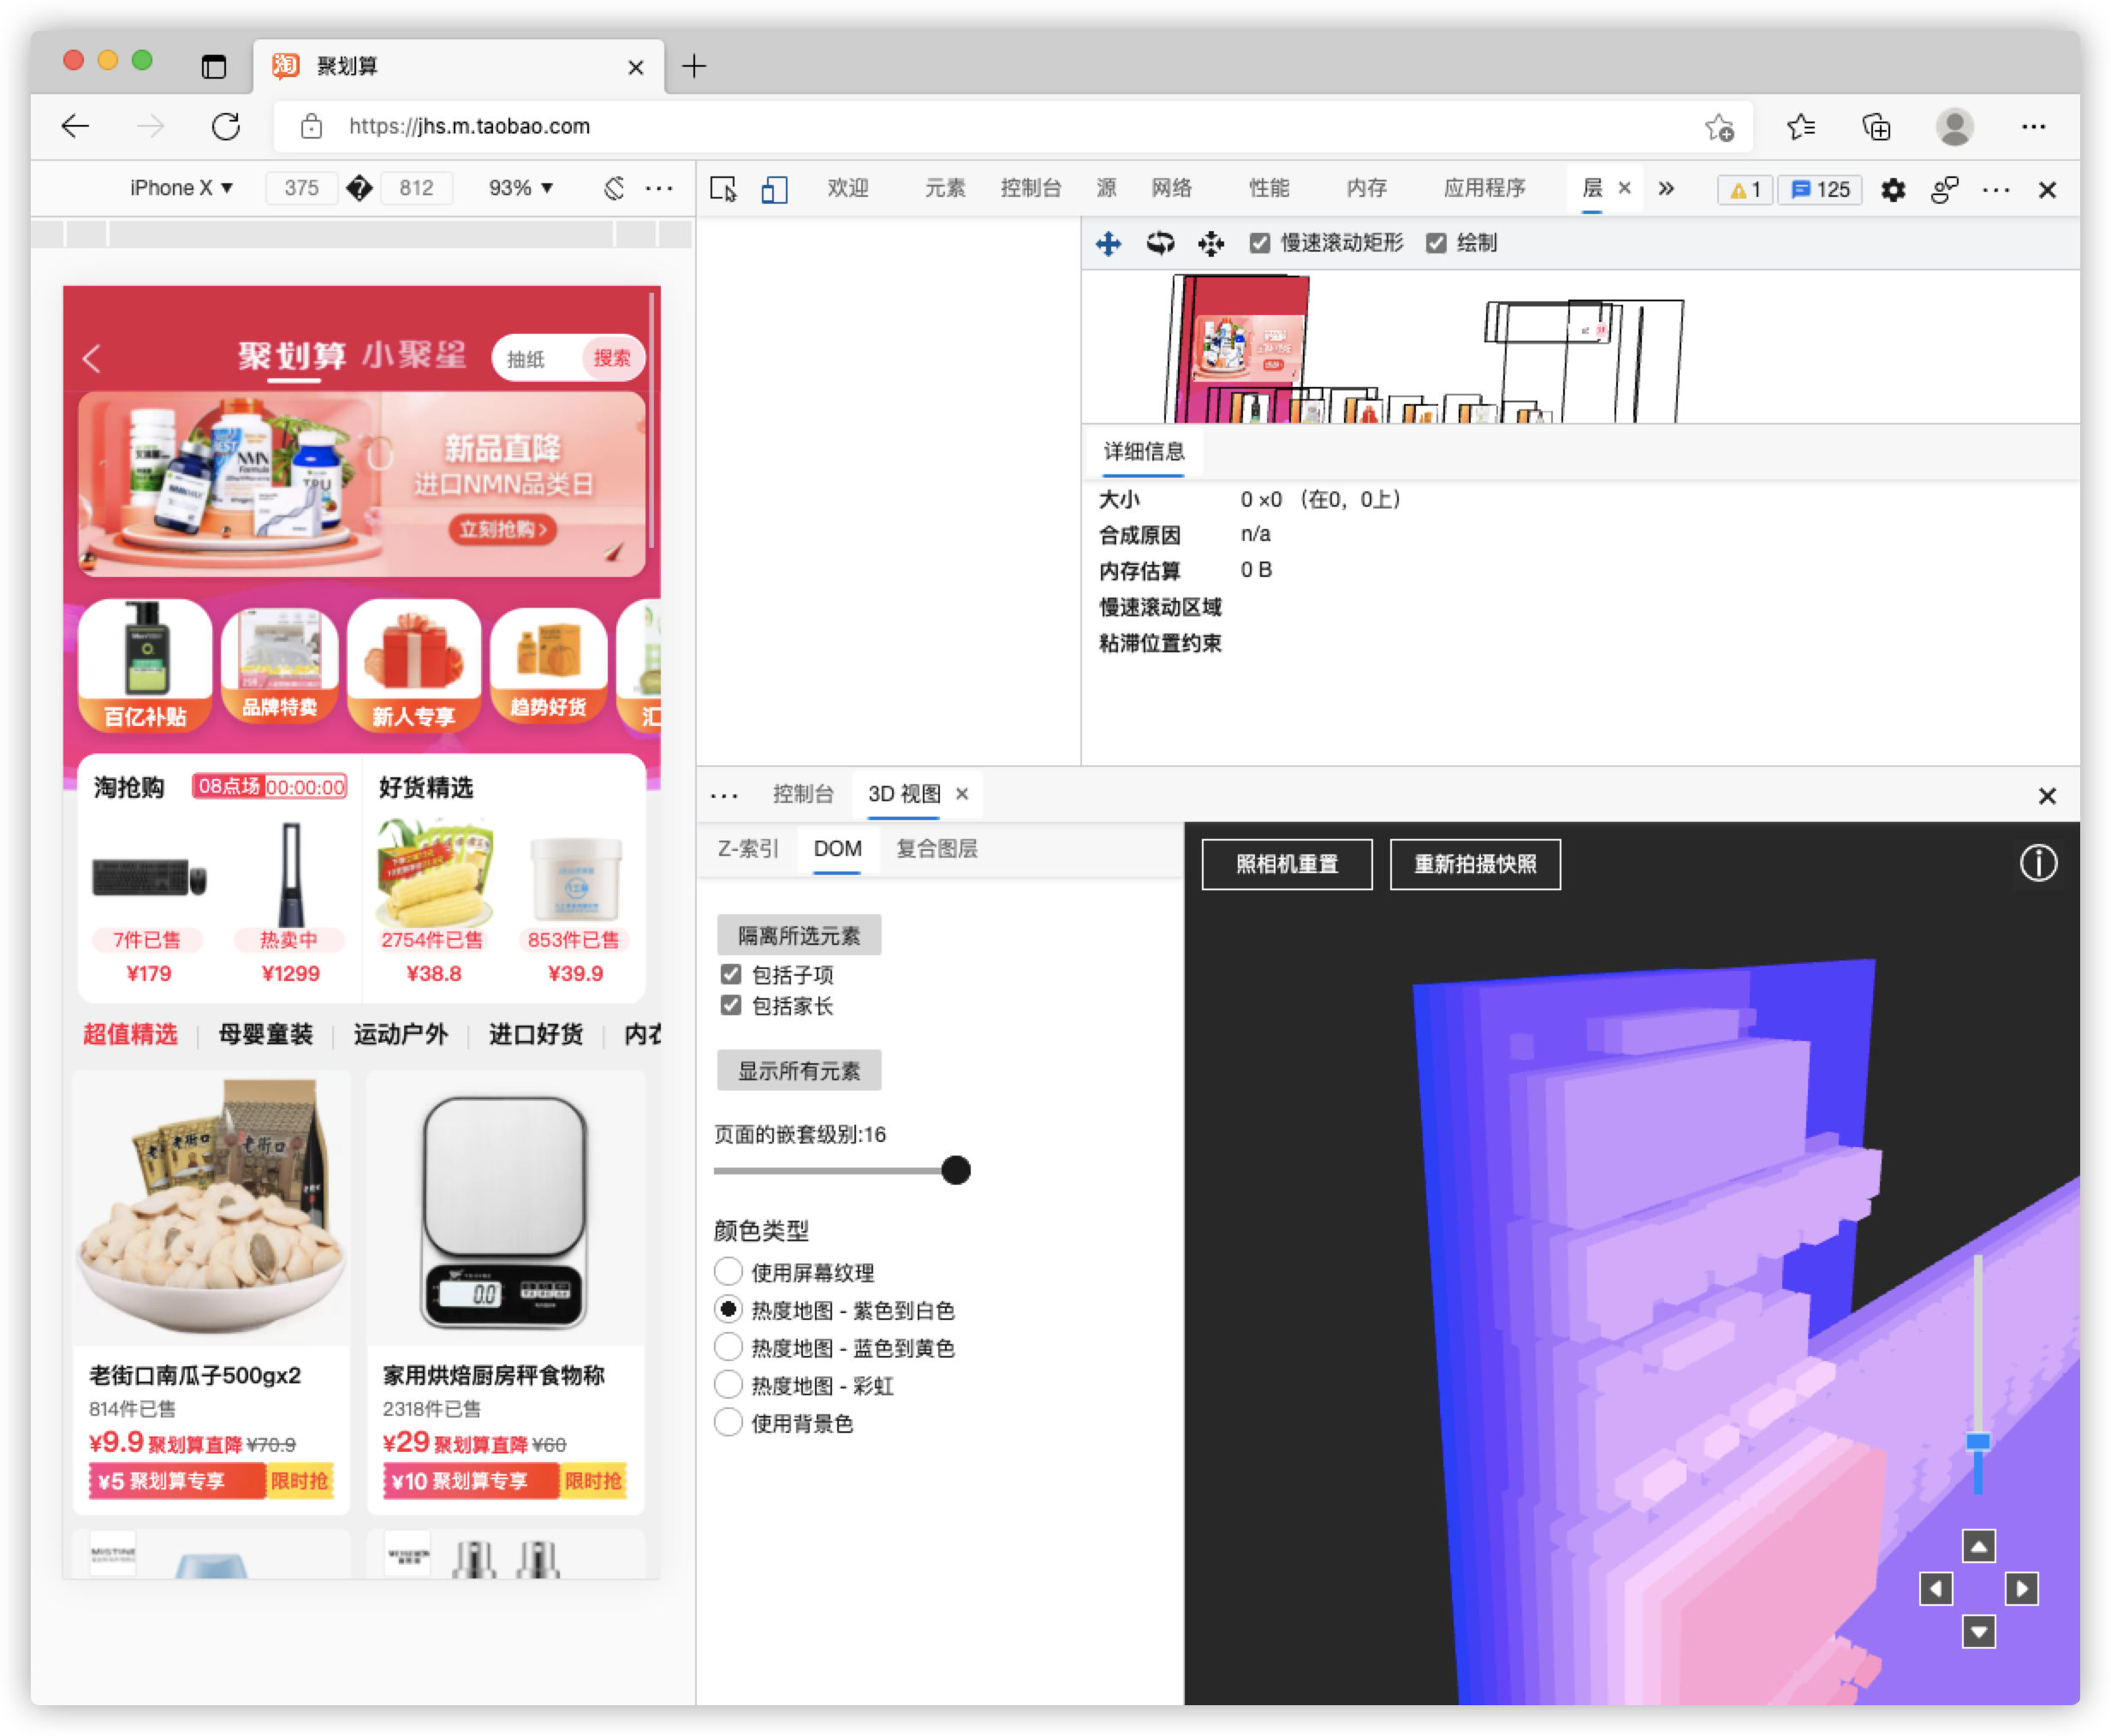Viewport: 2111px width, 1736px height.
Task: Switch to the 网络 tab
Action: (1171, 188)
